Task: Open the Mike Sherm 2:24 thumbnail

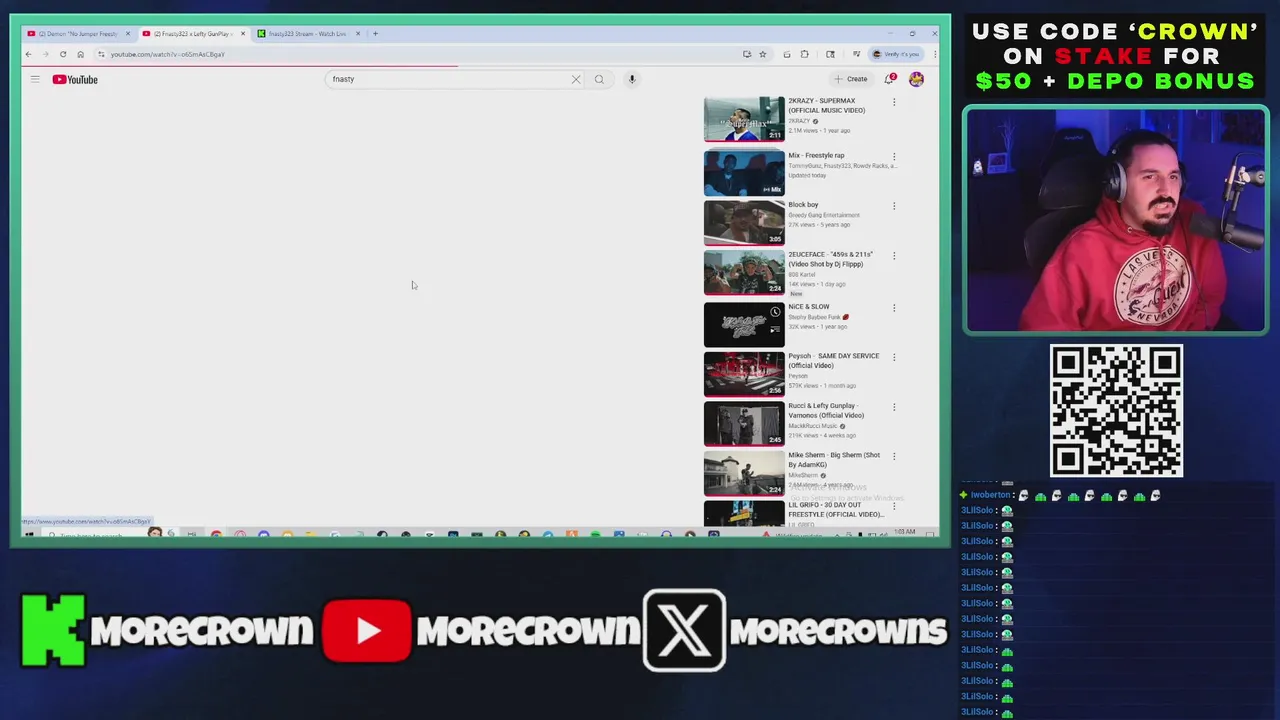Action: click(744, 473)
